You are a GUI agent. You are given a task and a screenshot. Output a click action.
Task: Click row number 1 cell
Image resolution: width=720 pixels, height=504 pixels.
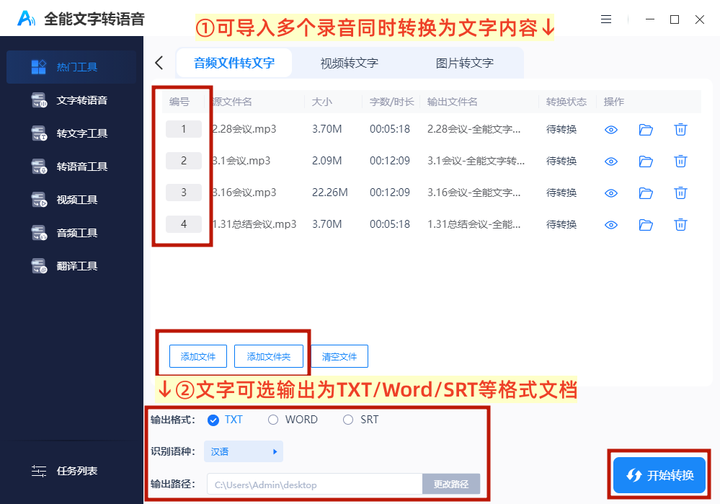(184, 129)
